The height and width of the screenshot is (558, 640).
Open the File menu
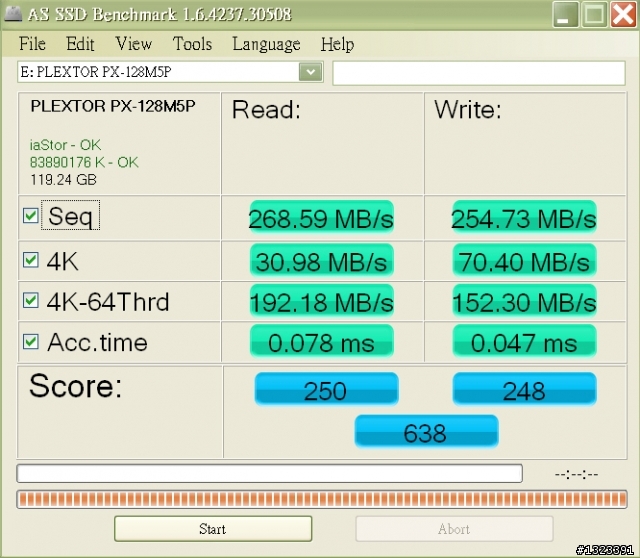pyautogui.click(x=32, y=44)
